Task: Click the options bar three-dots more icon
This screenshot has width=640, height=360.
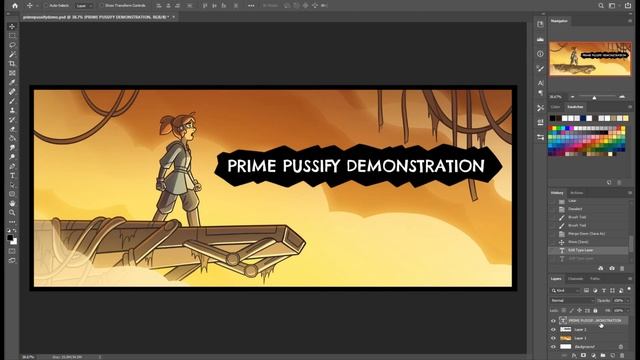Action: point(251,6)
